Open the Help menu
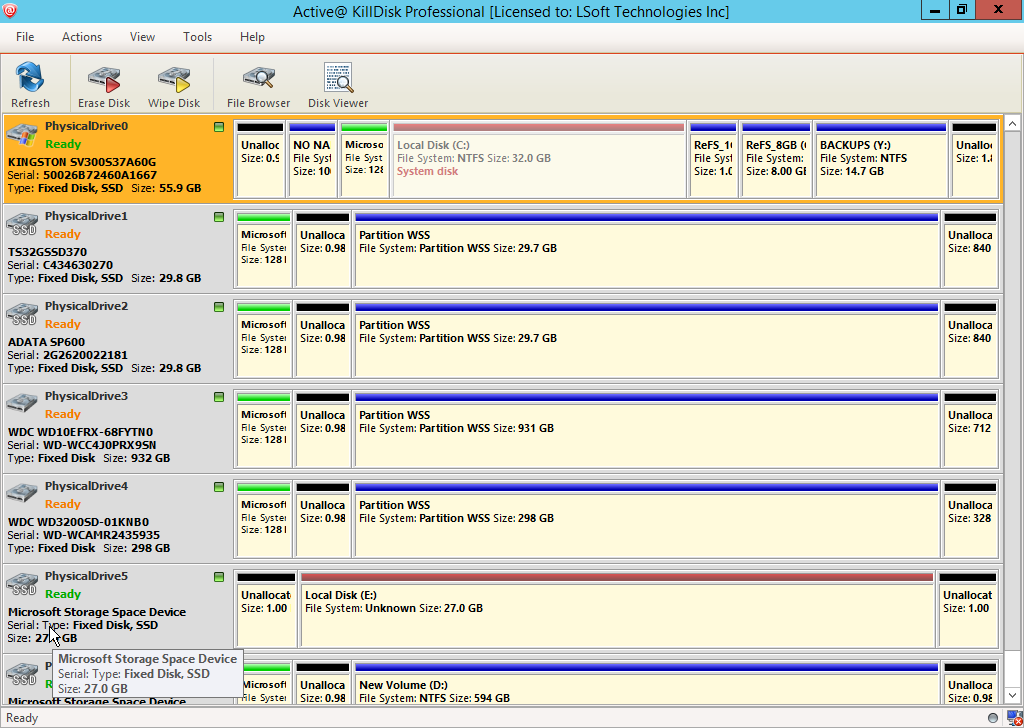 click(252, 37)
